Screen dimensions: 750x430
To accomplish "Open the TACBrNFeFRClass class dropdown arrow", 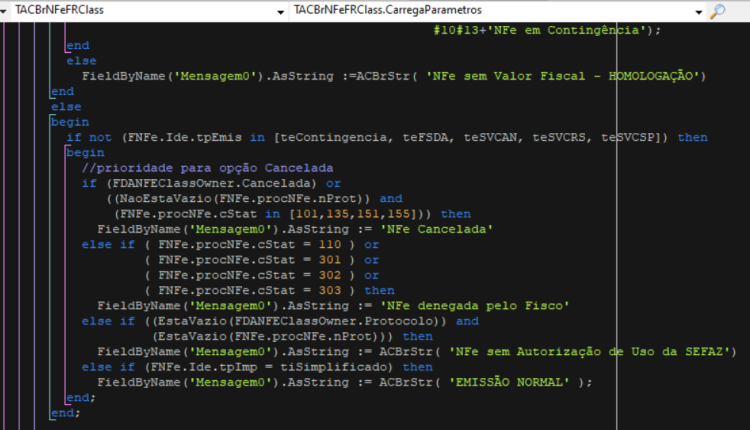I will point(281,12).
